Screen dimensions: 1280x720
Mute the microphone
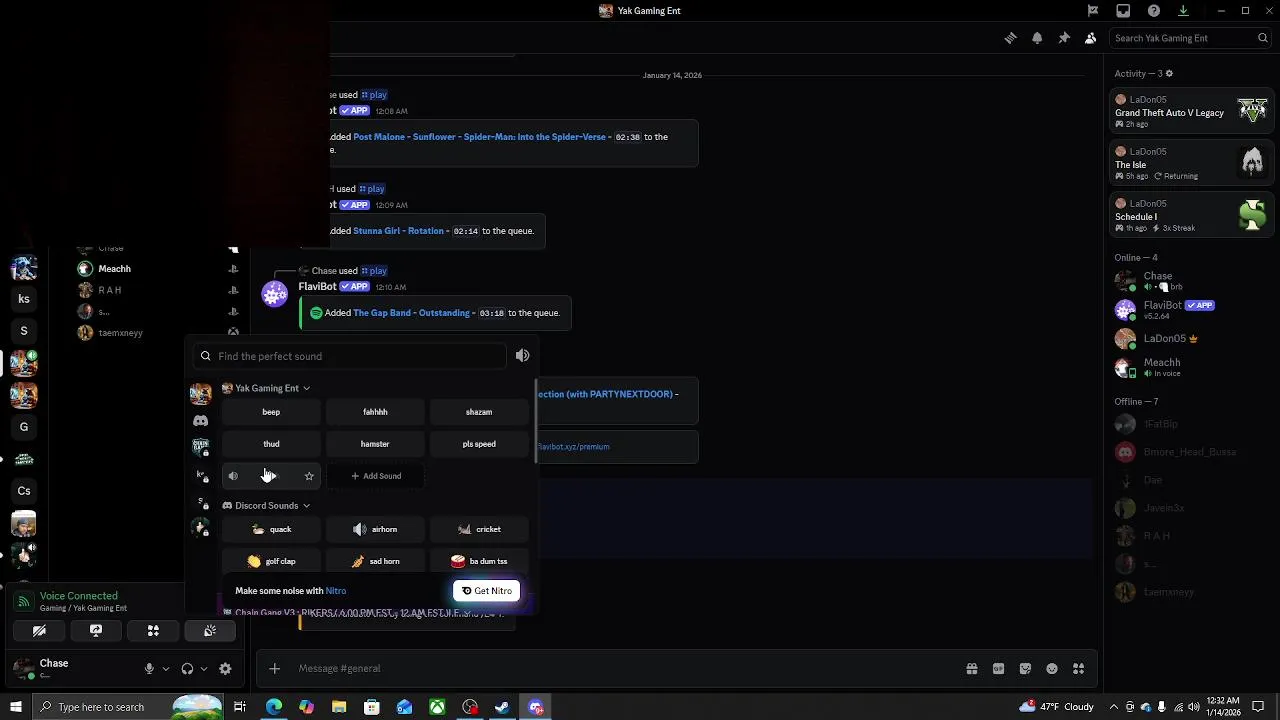coord(149,669)
